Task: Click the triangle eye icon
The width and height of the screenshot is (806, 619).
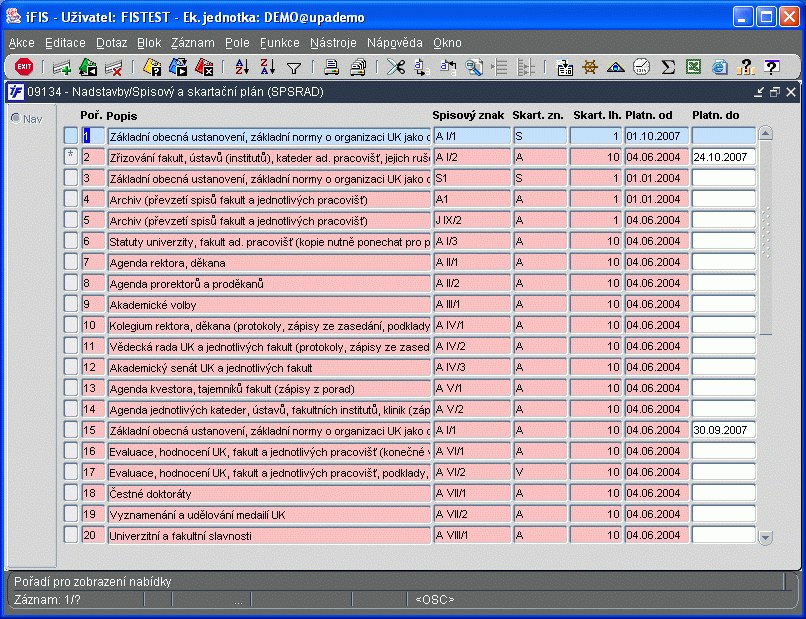Action: (x=616, y=67)
